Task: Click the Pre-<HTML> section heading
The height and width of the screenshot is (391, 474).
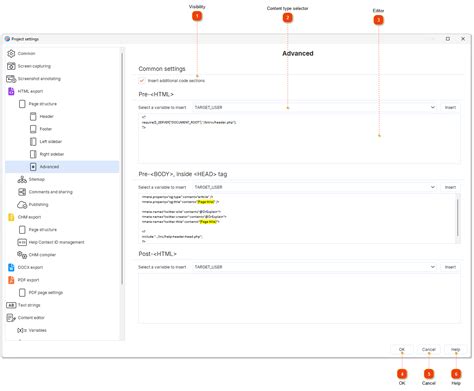Action: tap(156, 94)
